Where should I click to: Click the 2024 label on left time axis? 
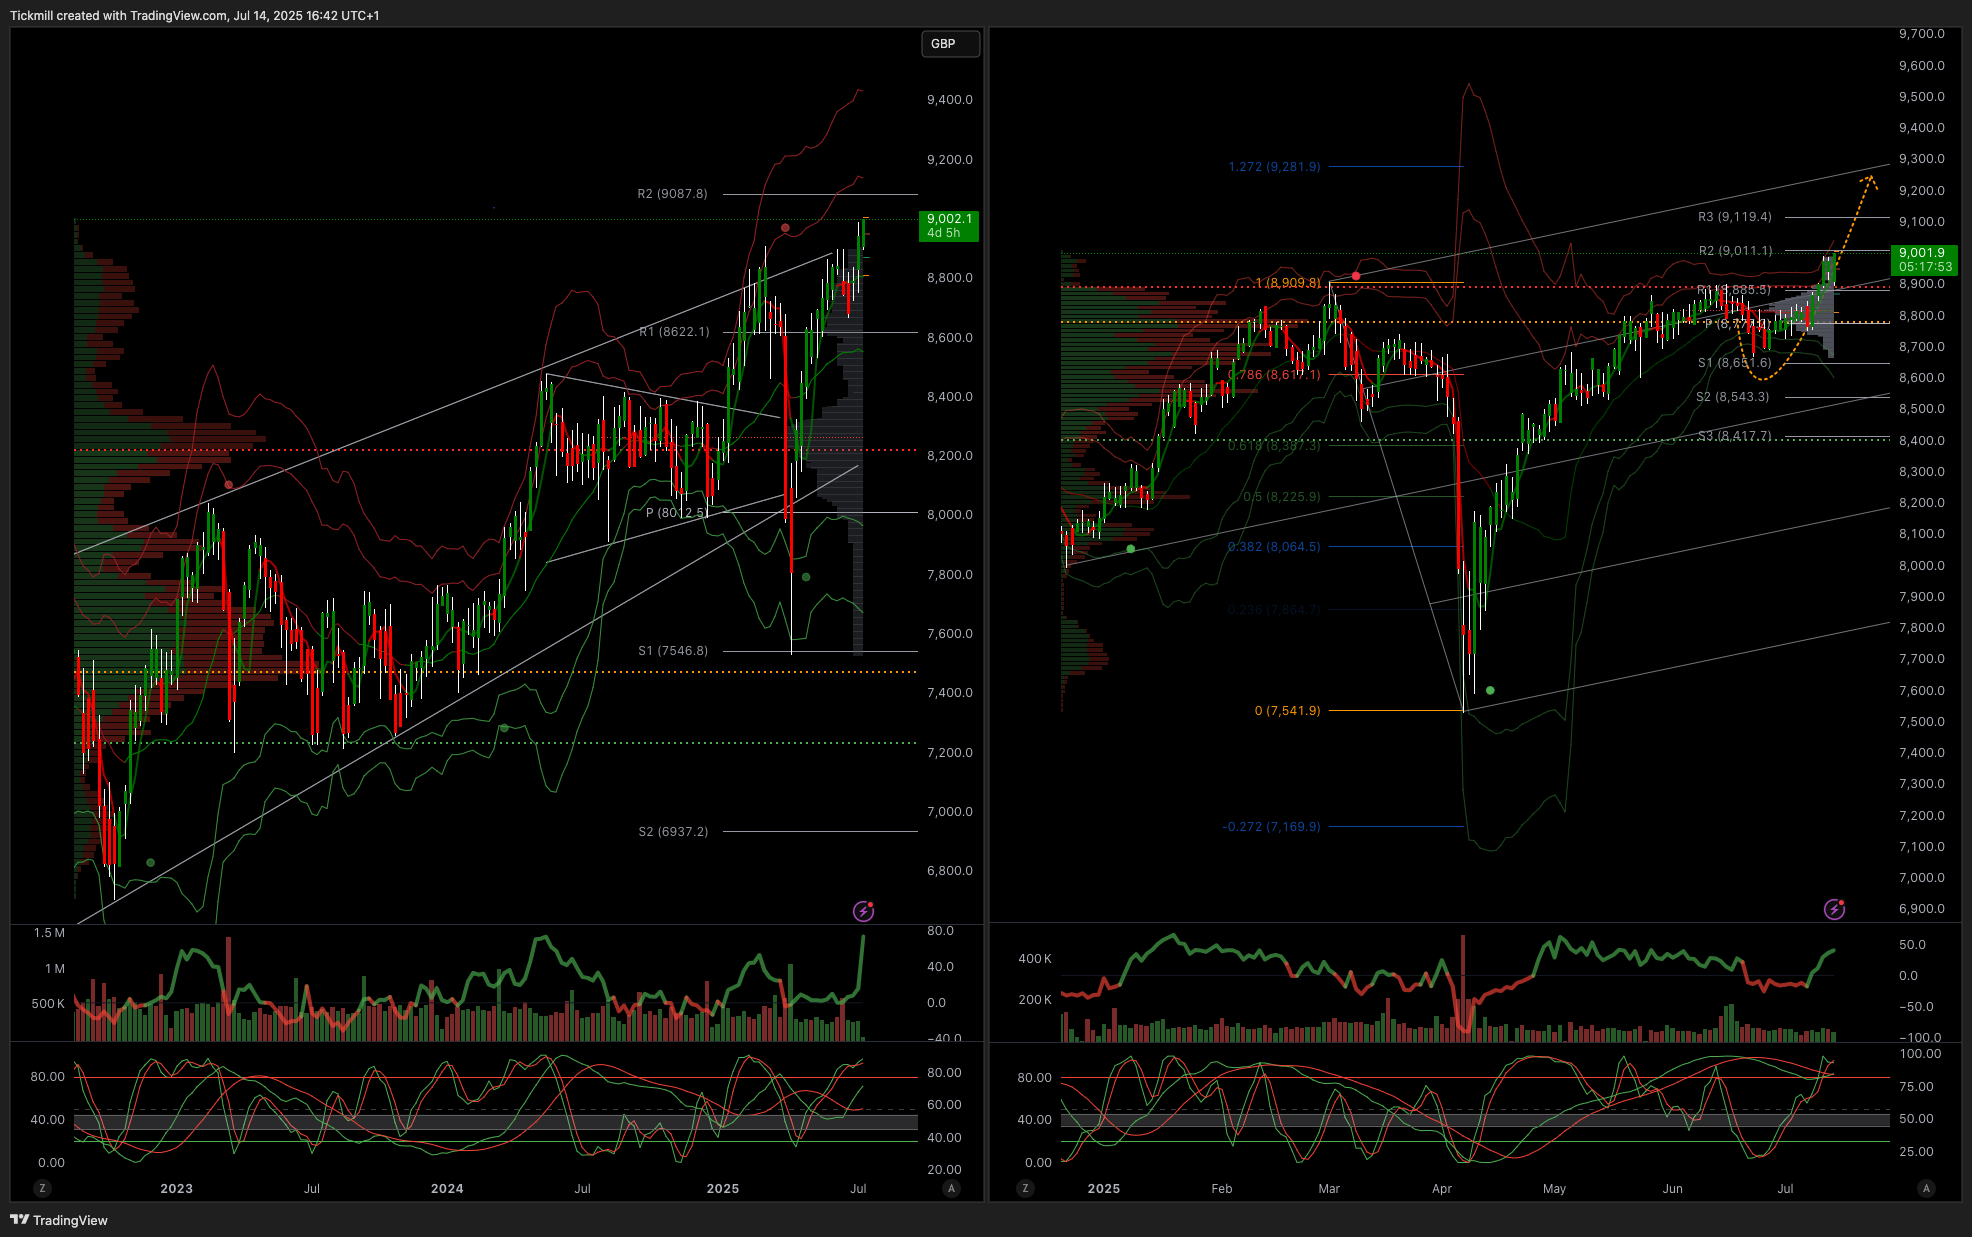447,1189
